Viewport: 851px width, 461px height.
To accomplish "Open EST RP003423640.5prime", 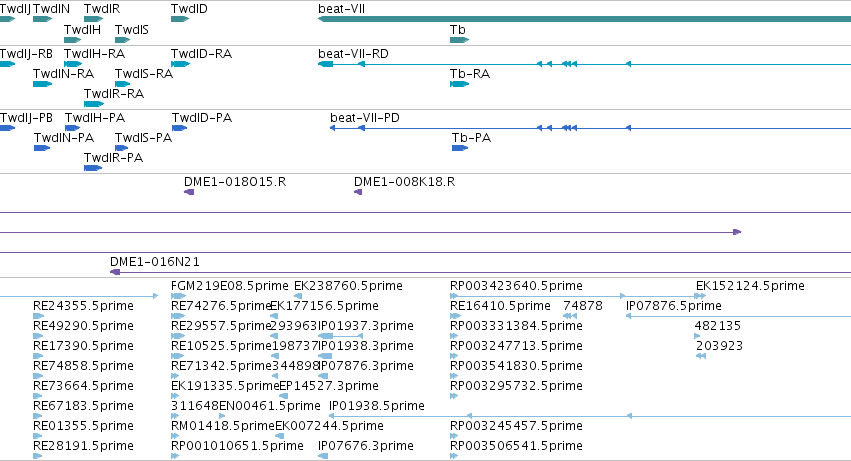I will pyautogui.click(x=516, y=286).
